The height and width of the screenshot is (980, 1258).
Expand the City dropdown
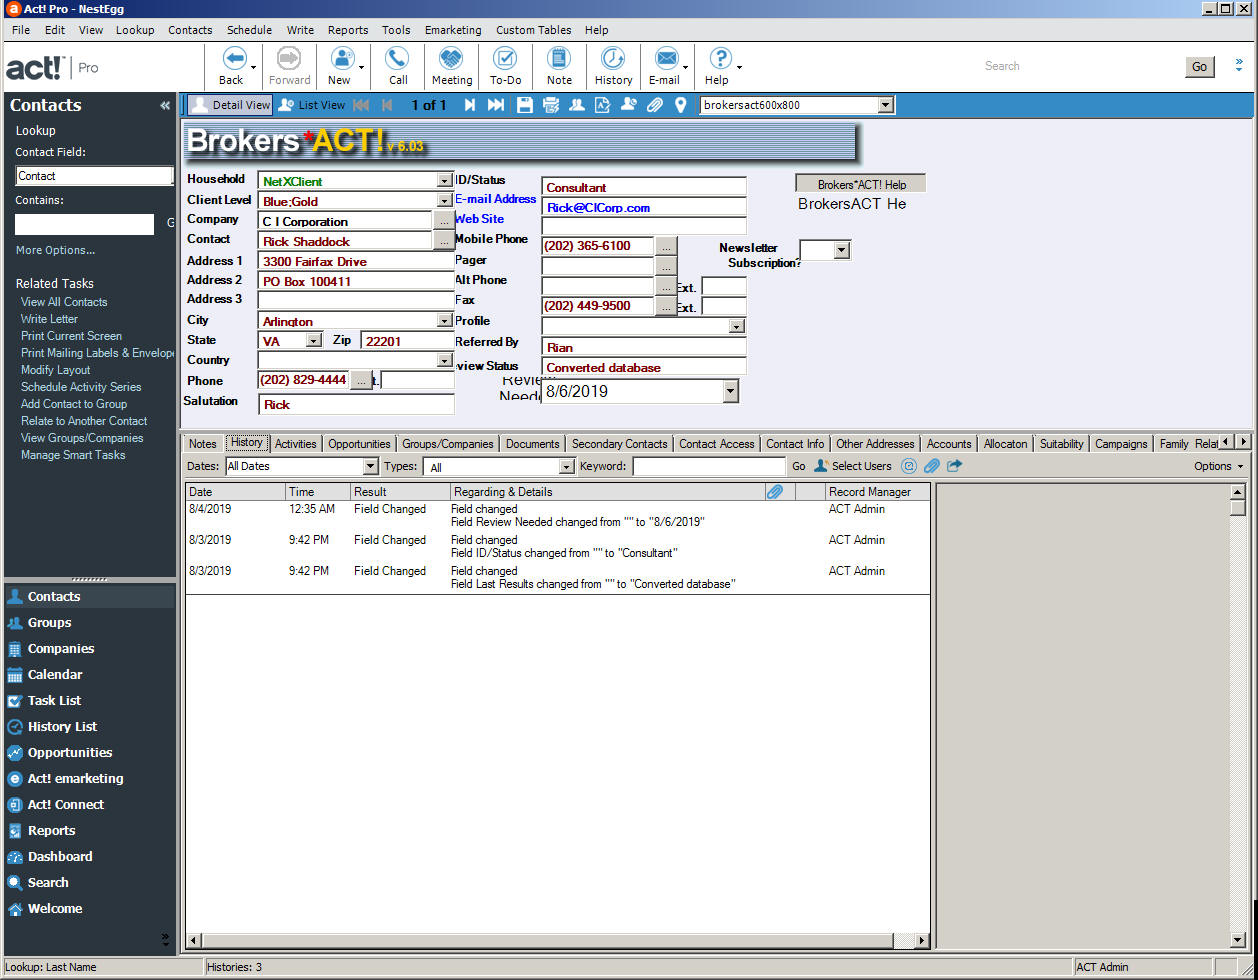tap(445, 321)
